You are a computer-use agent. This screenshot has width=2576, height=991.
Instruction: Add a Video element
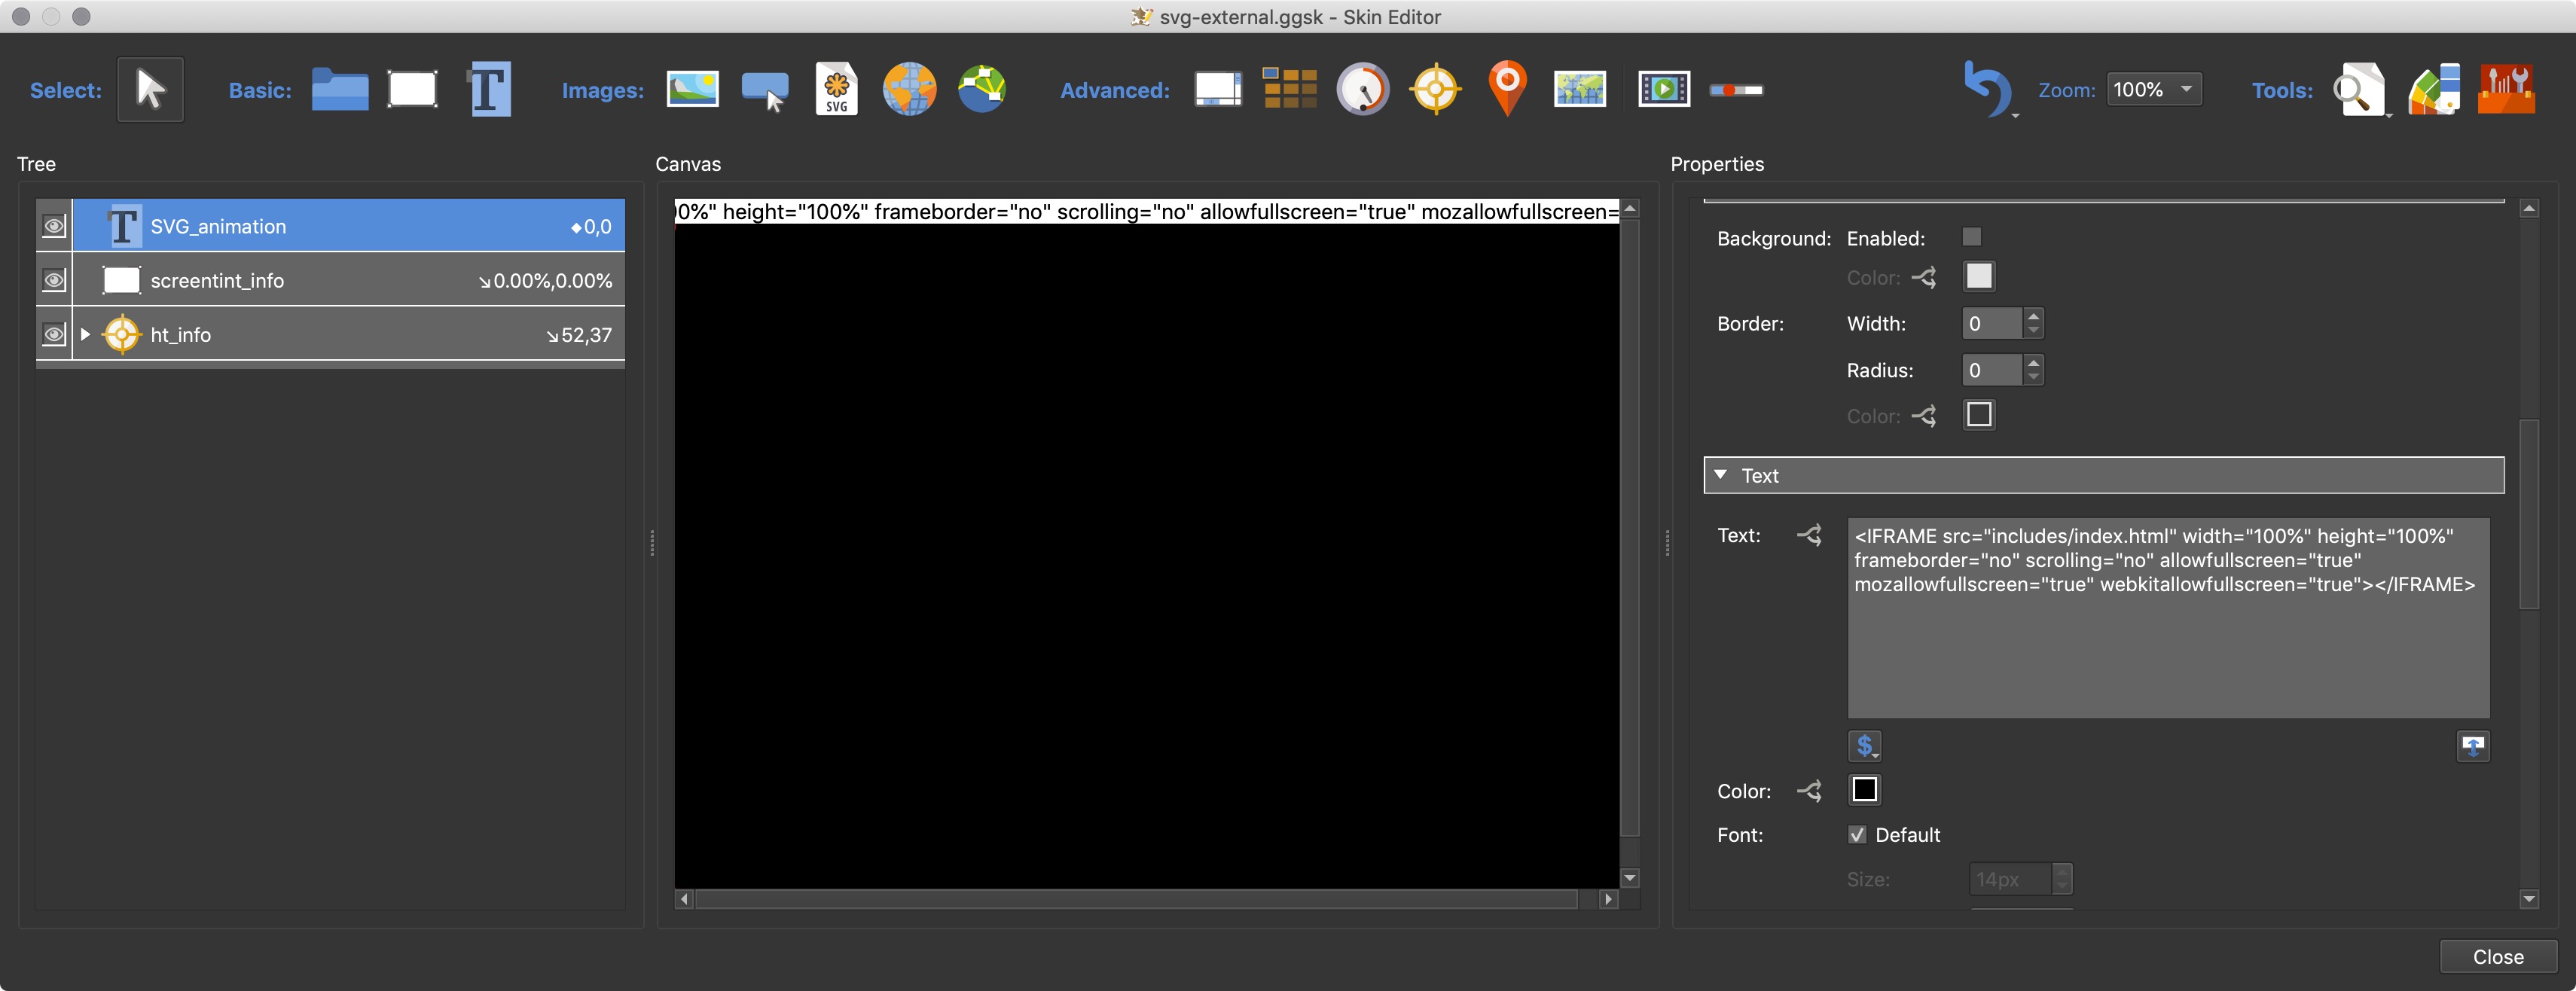(1664, 90)
